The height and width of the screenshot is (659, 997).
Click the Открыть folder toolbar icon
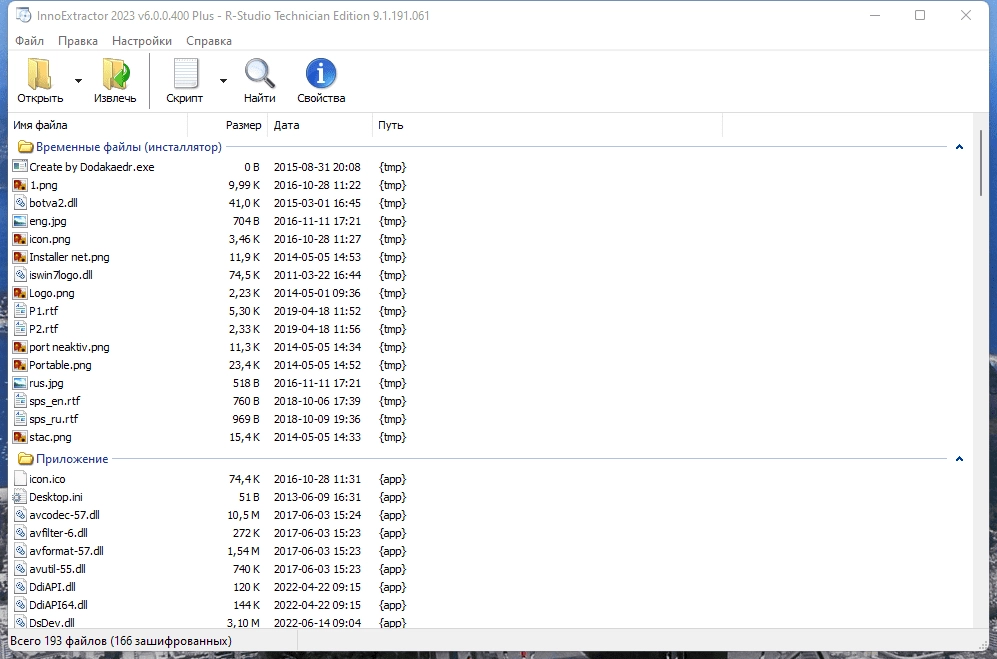(x=39, y=74)
